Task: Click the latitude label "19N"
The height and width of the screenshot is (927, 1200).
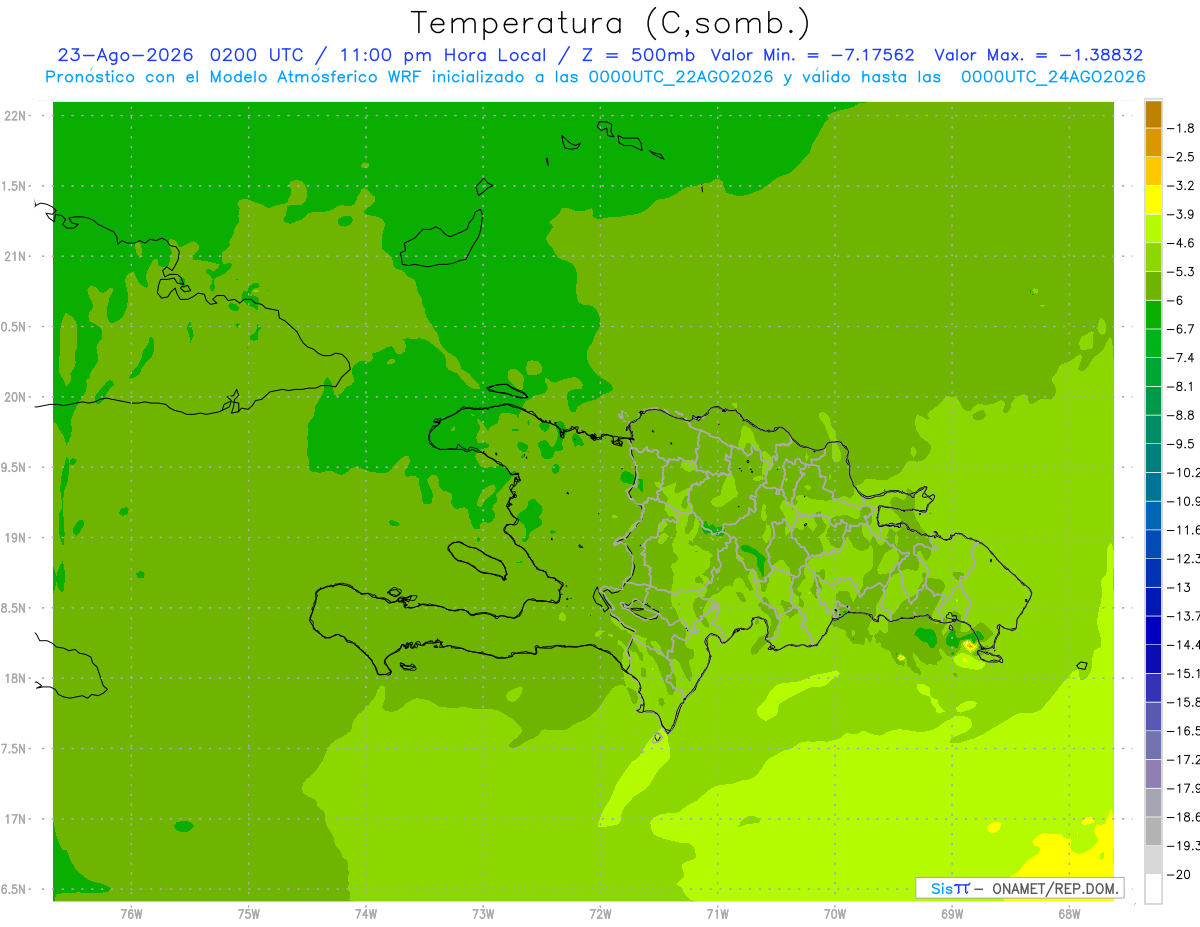Action: coord(15,538)
